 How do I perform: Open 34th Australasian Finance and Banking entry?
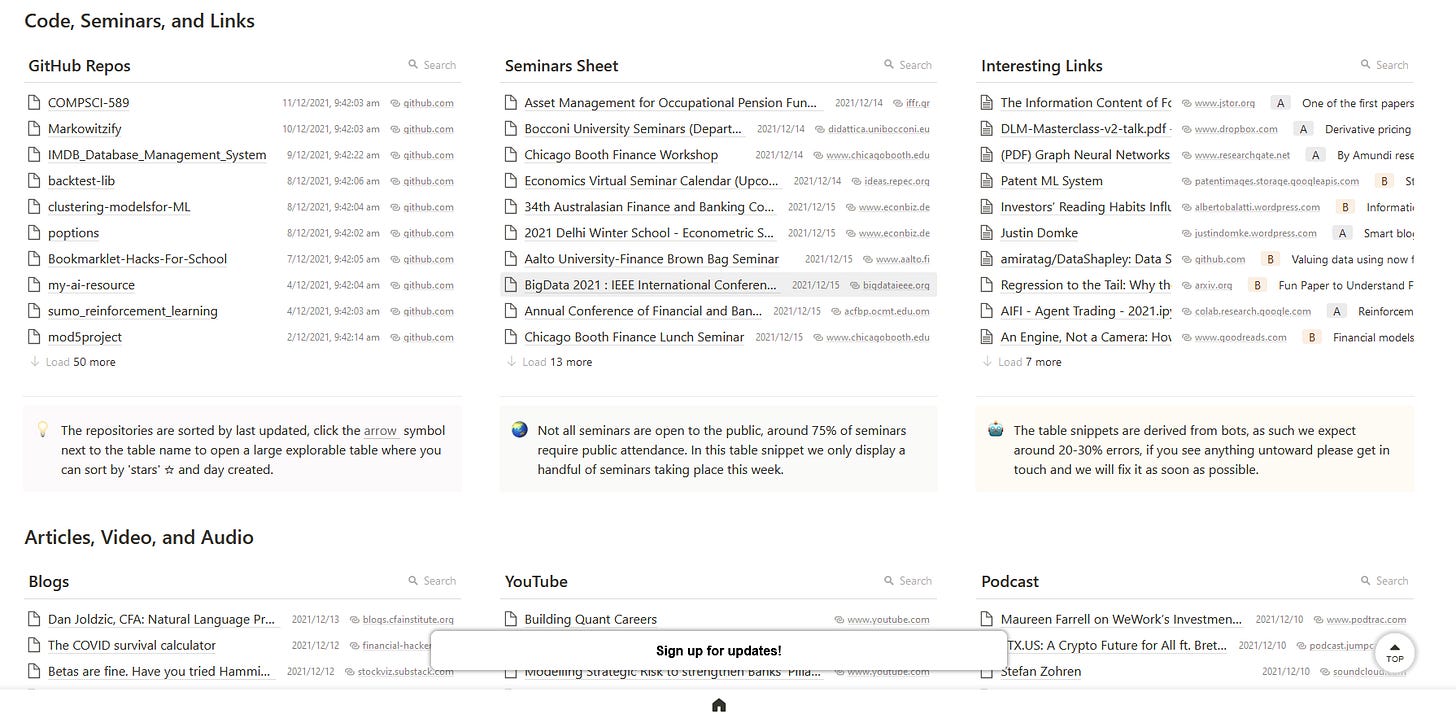coord(649,207)
